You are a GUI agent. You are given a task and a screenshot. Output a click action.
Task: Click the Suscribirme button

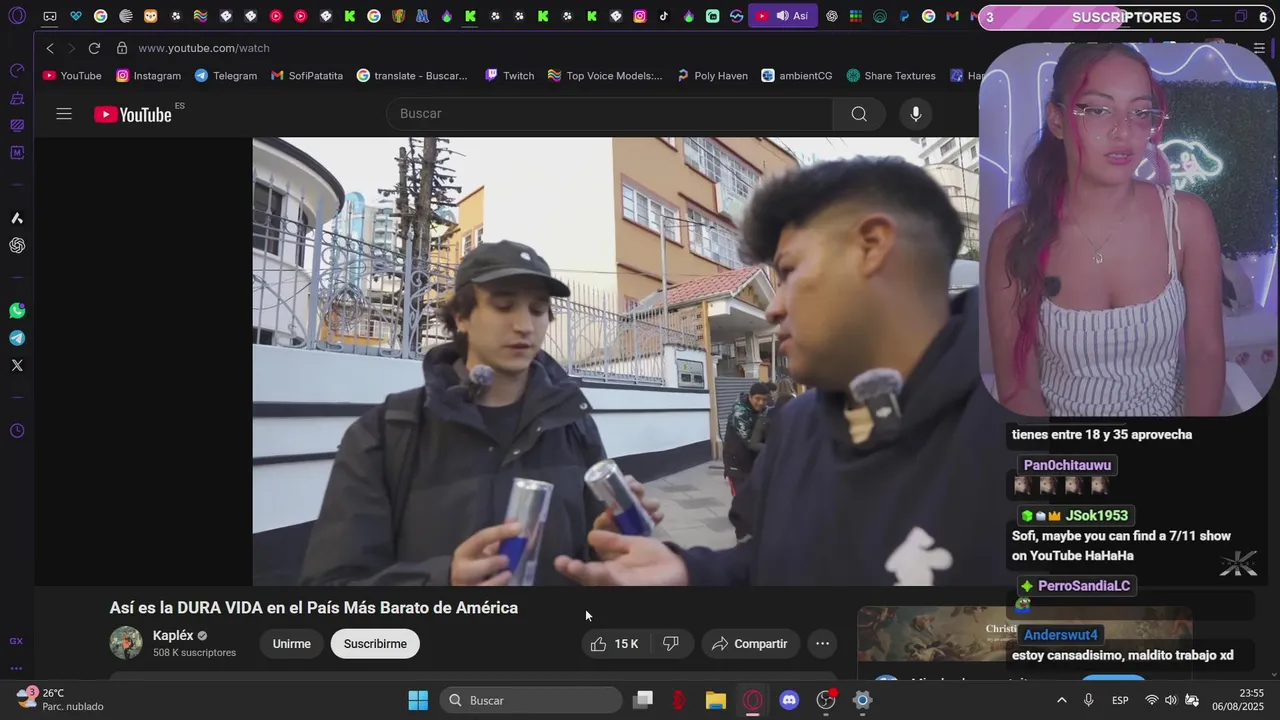click(x=375, y=644)
